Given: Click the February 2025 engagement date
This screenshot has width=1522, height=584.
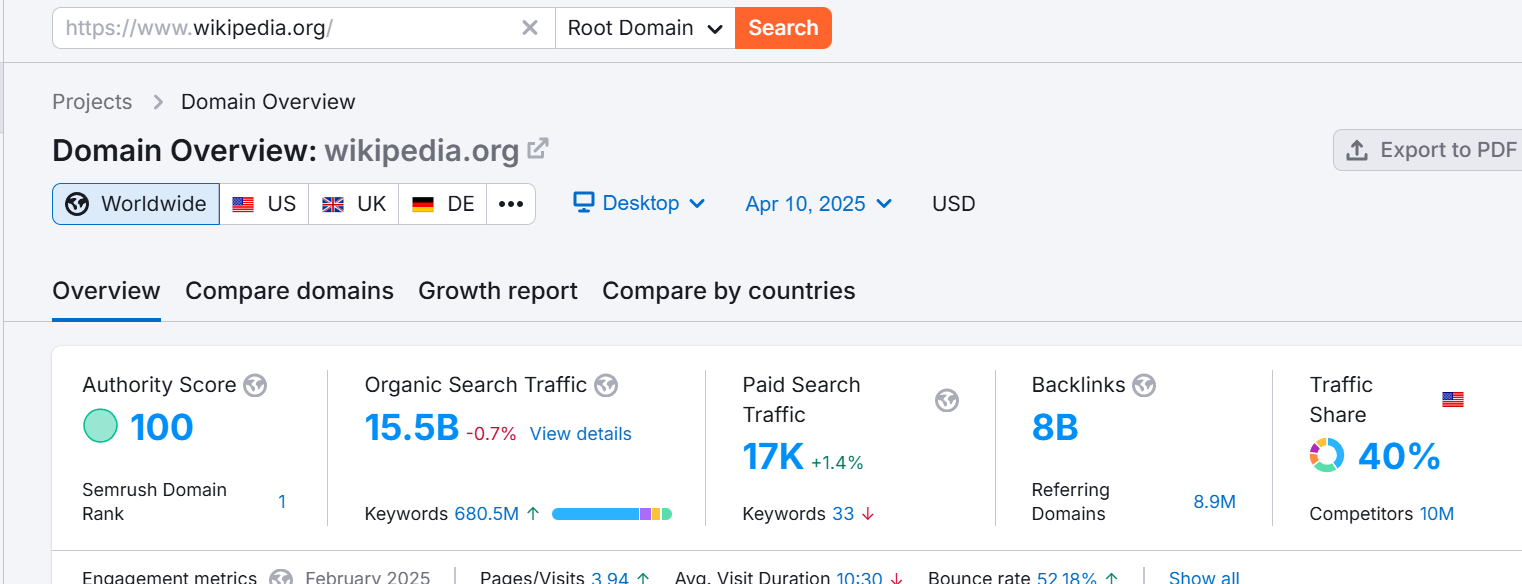Looking at the screenshot, I should (x=368, y=578).
